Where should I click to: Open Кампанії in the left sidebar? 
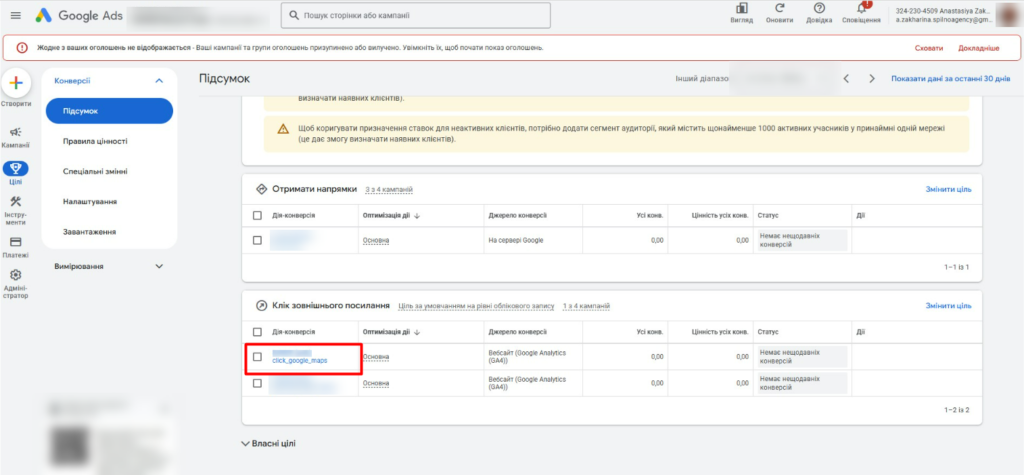(16, 137)
